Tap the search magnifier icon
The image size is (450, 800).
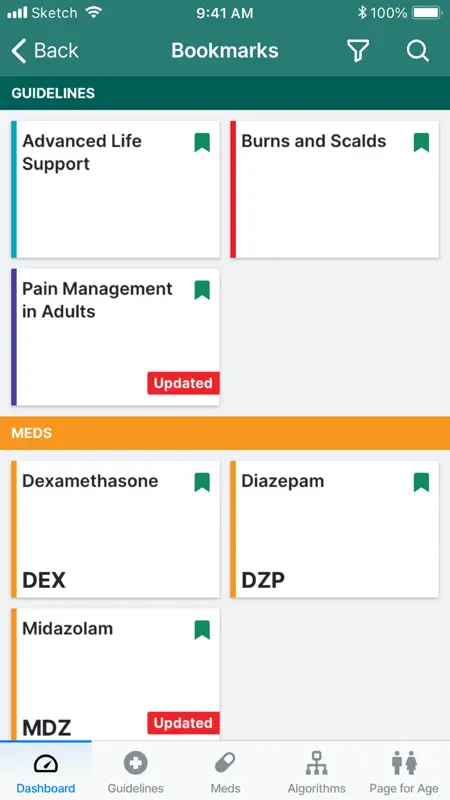click(417, 51)
